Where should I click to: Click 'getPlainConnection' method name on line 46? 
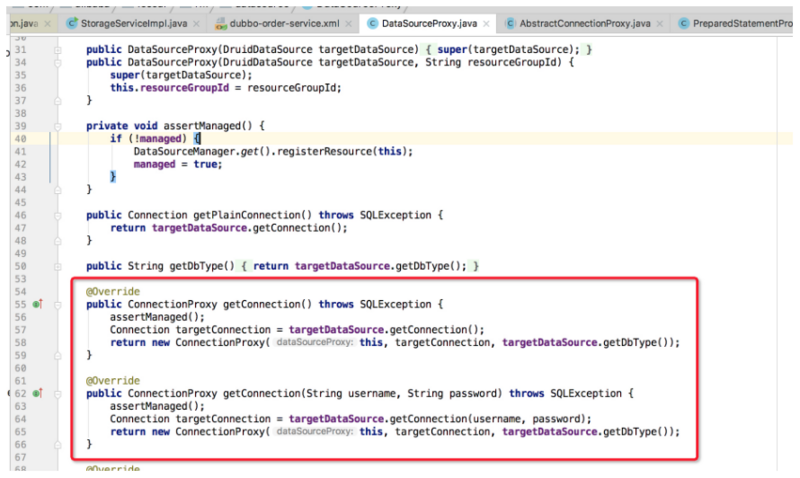[247, 215]
